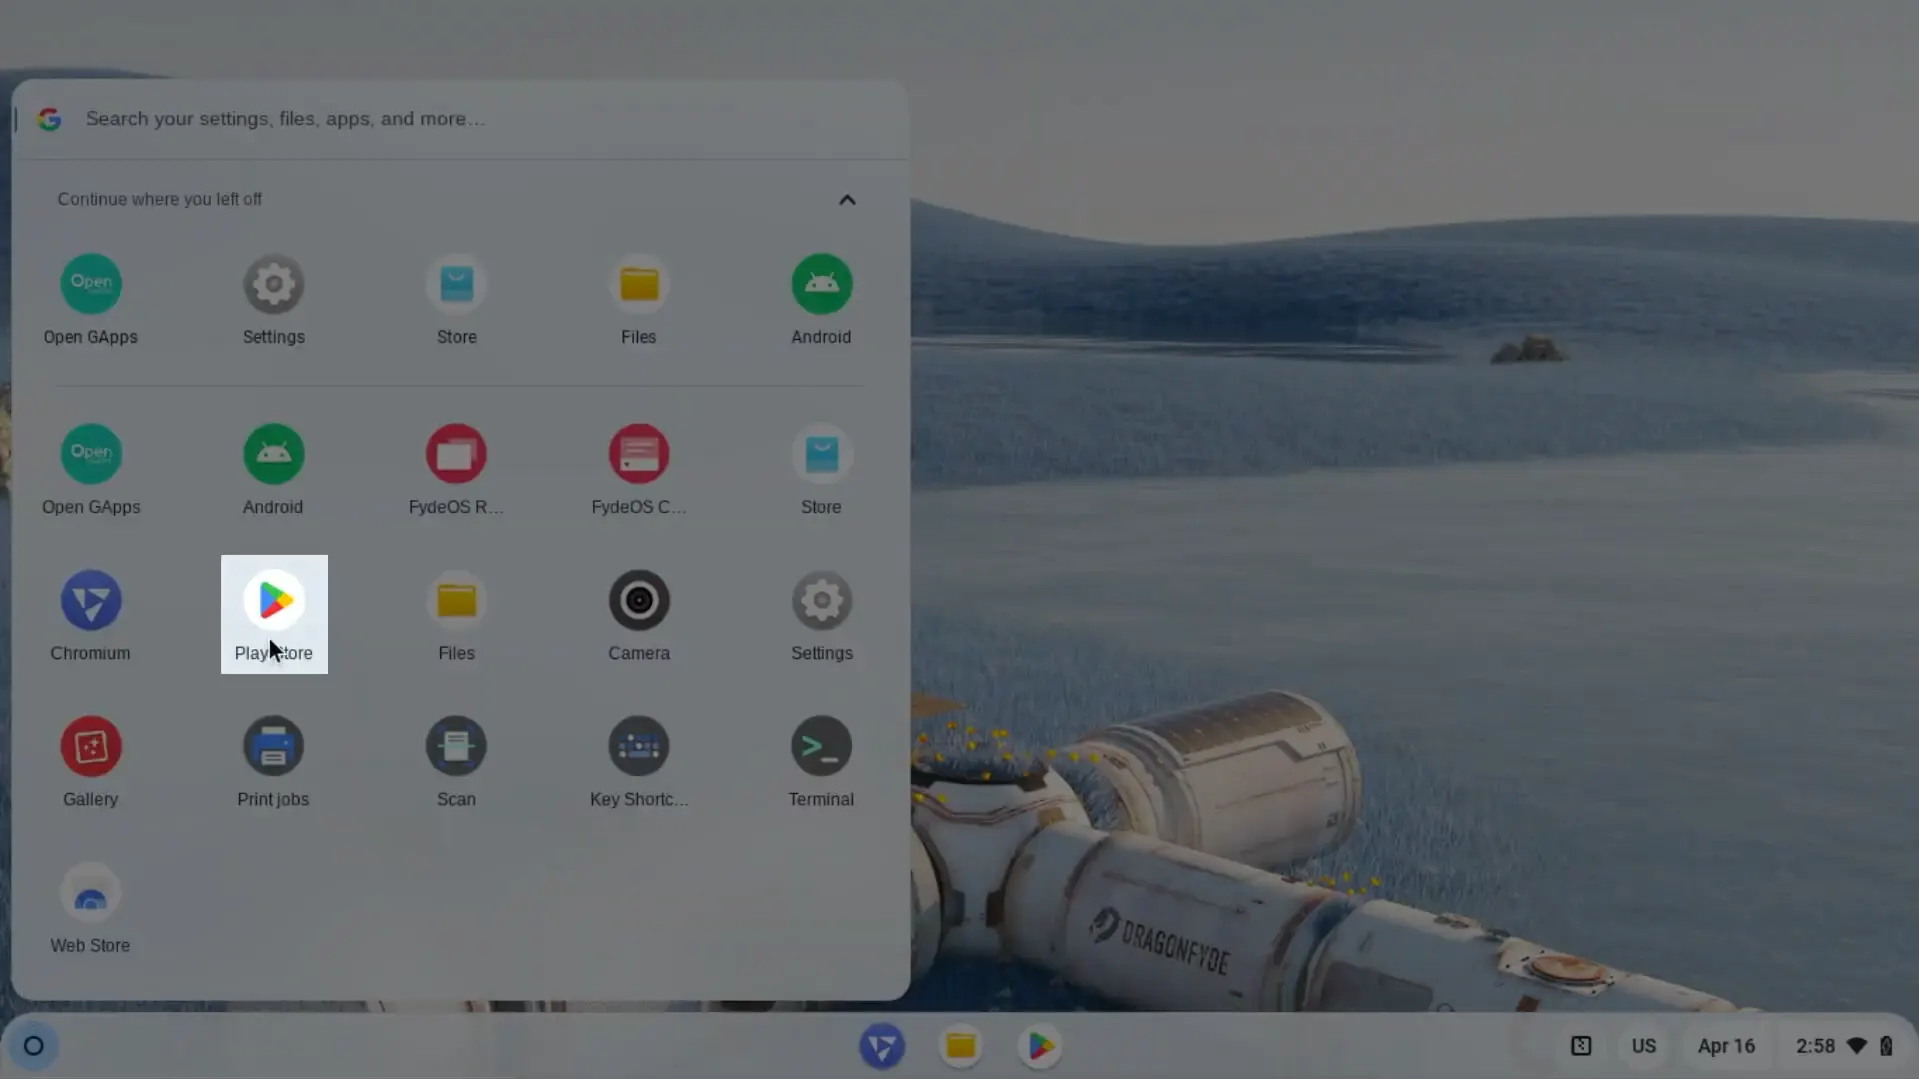Image resolution: width=1919 pixels, height=1079 pixels.
Task: Click the launcher circle button on shelf
Action: (x=33, y=1046)
